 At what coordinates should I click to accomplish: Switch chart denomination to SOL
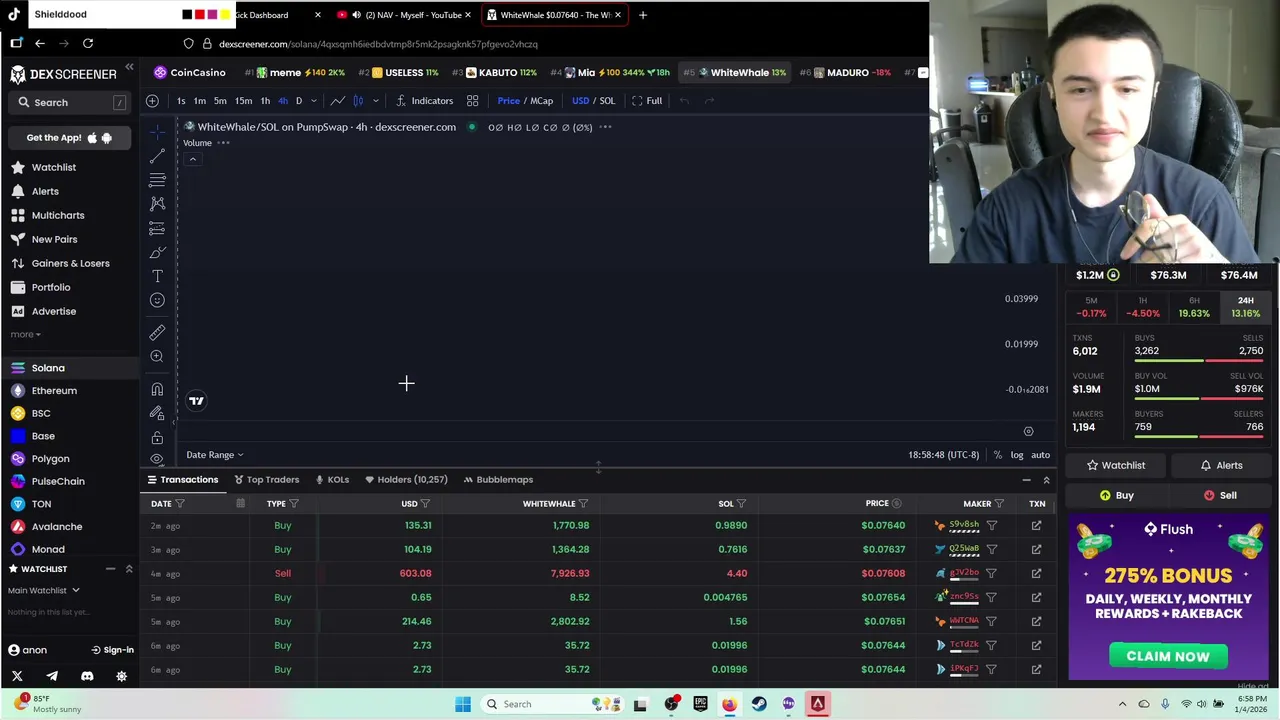pos(607,100)
